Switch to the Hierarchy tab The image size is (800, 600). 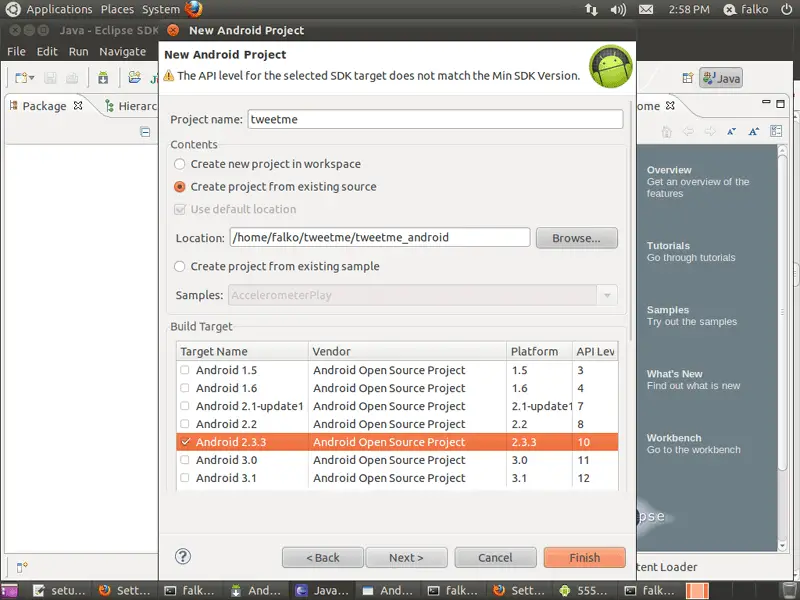(x=131, y=106)
